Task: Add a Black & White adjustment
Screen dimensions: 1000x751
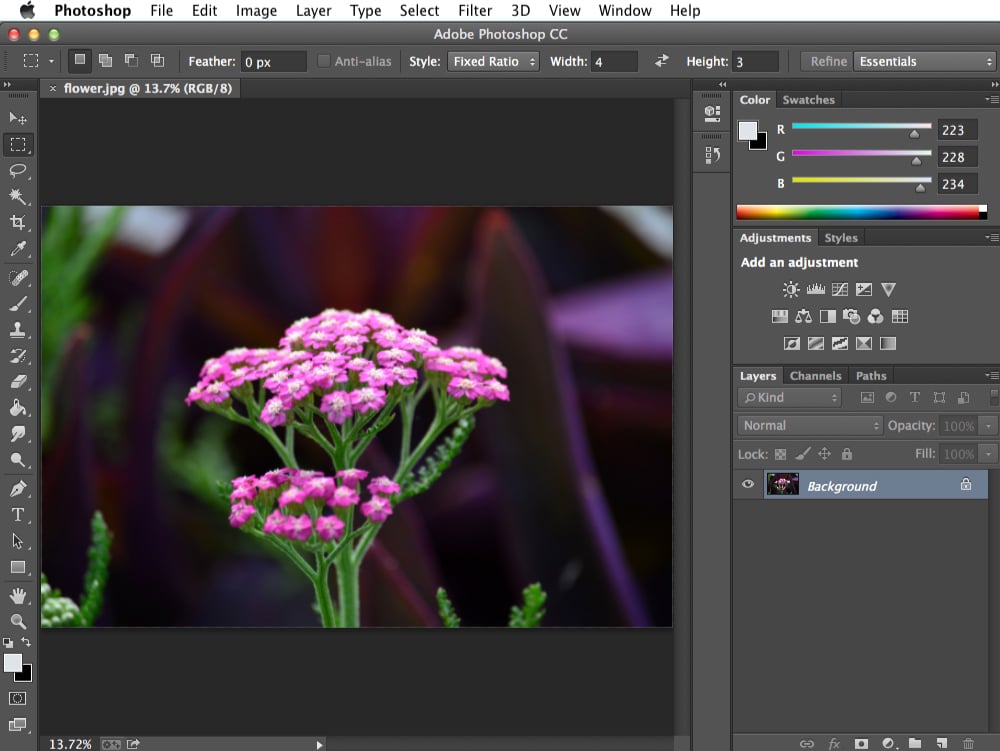Action: pos(828,316)
